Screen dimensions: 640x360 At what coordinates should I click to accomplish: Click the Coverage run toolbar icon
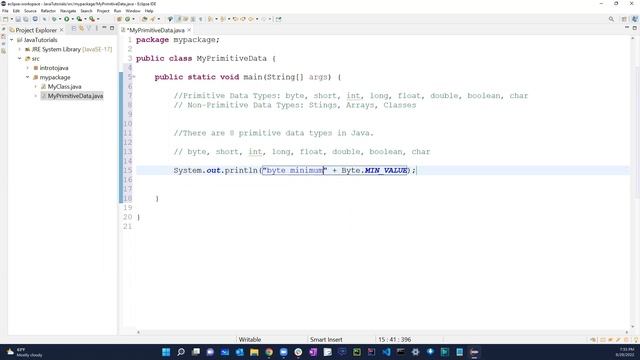(x=79, y=19)
